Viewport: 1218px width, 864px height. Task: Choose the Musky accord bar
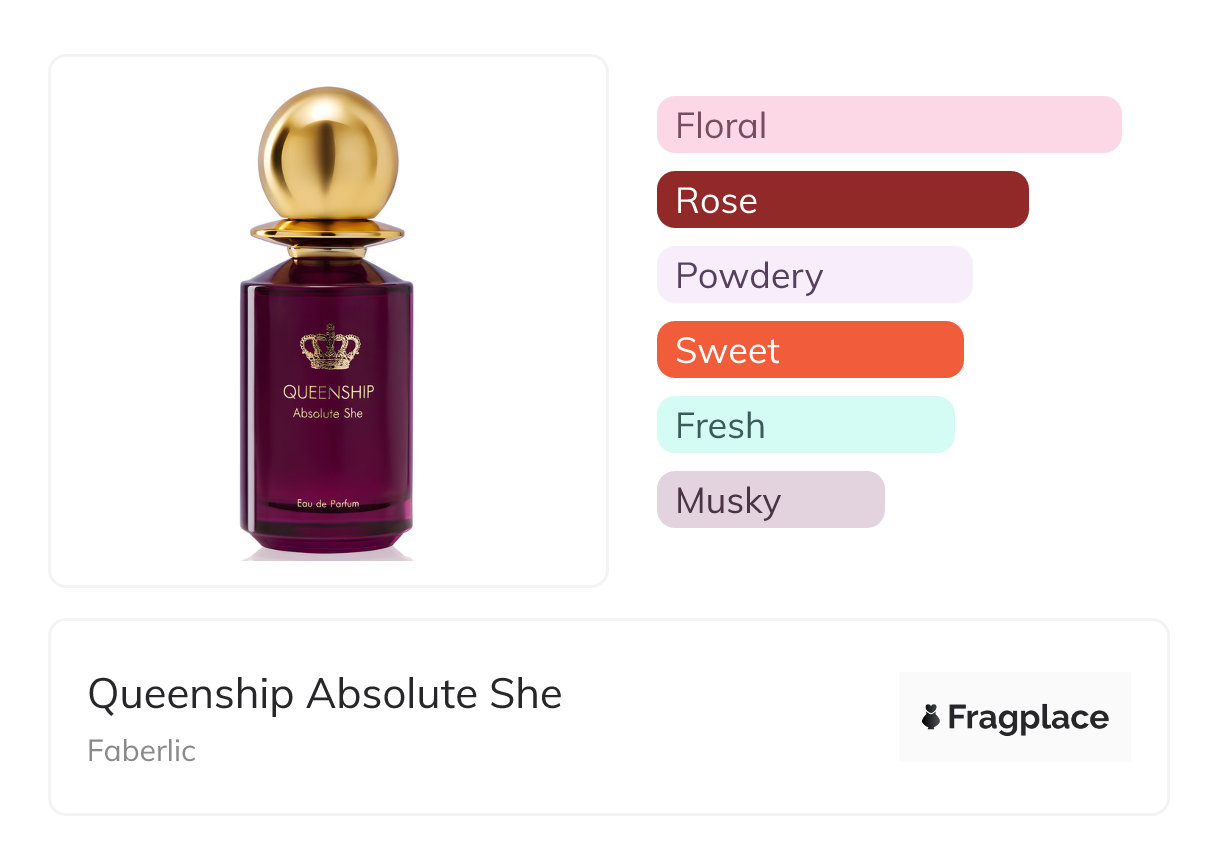[770, 500]
